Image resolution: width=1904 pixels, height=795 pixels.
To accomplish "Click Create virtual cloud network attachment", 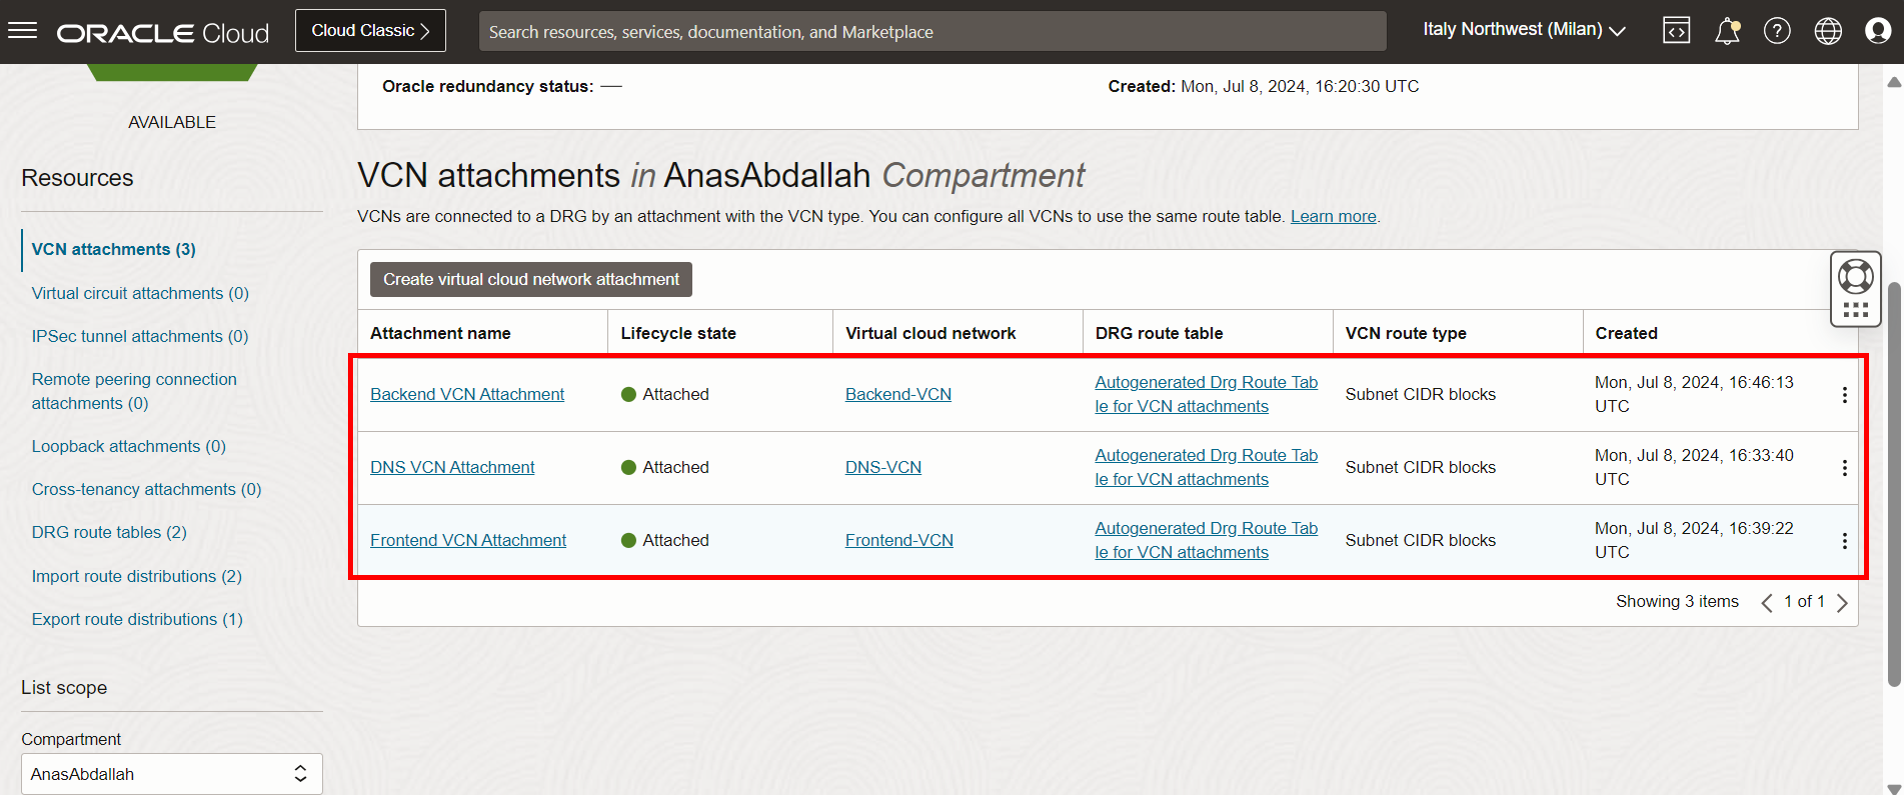I will [531, 279].
